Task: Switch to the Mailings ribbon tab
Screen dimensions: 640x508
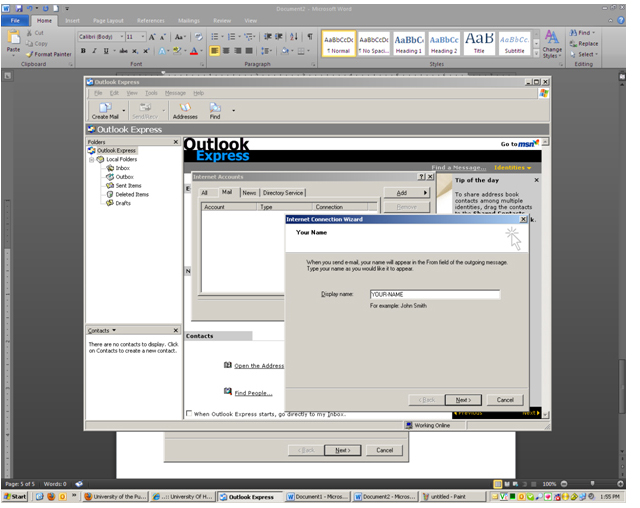Action: (189, 20)
